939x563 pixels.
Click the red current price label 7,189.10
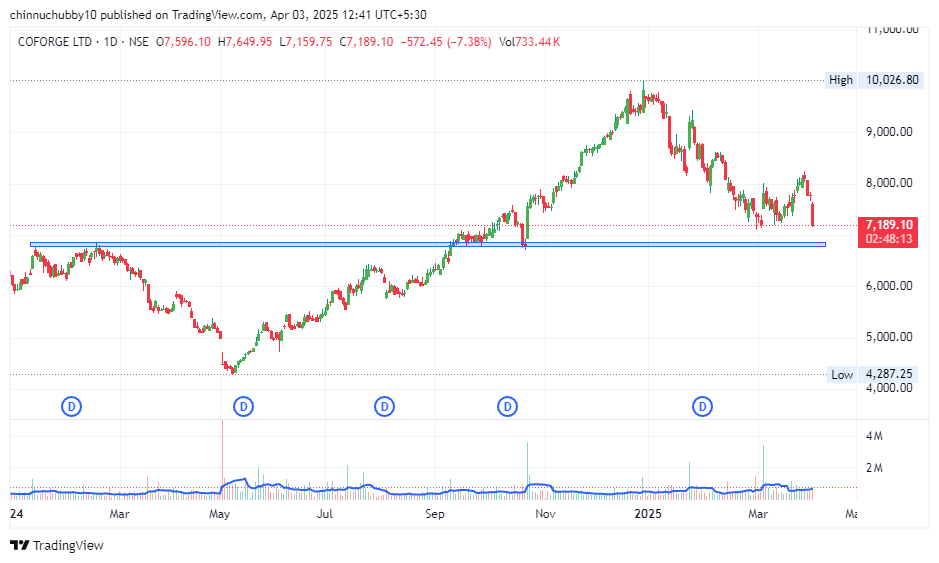[x=889, y=225]
